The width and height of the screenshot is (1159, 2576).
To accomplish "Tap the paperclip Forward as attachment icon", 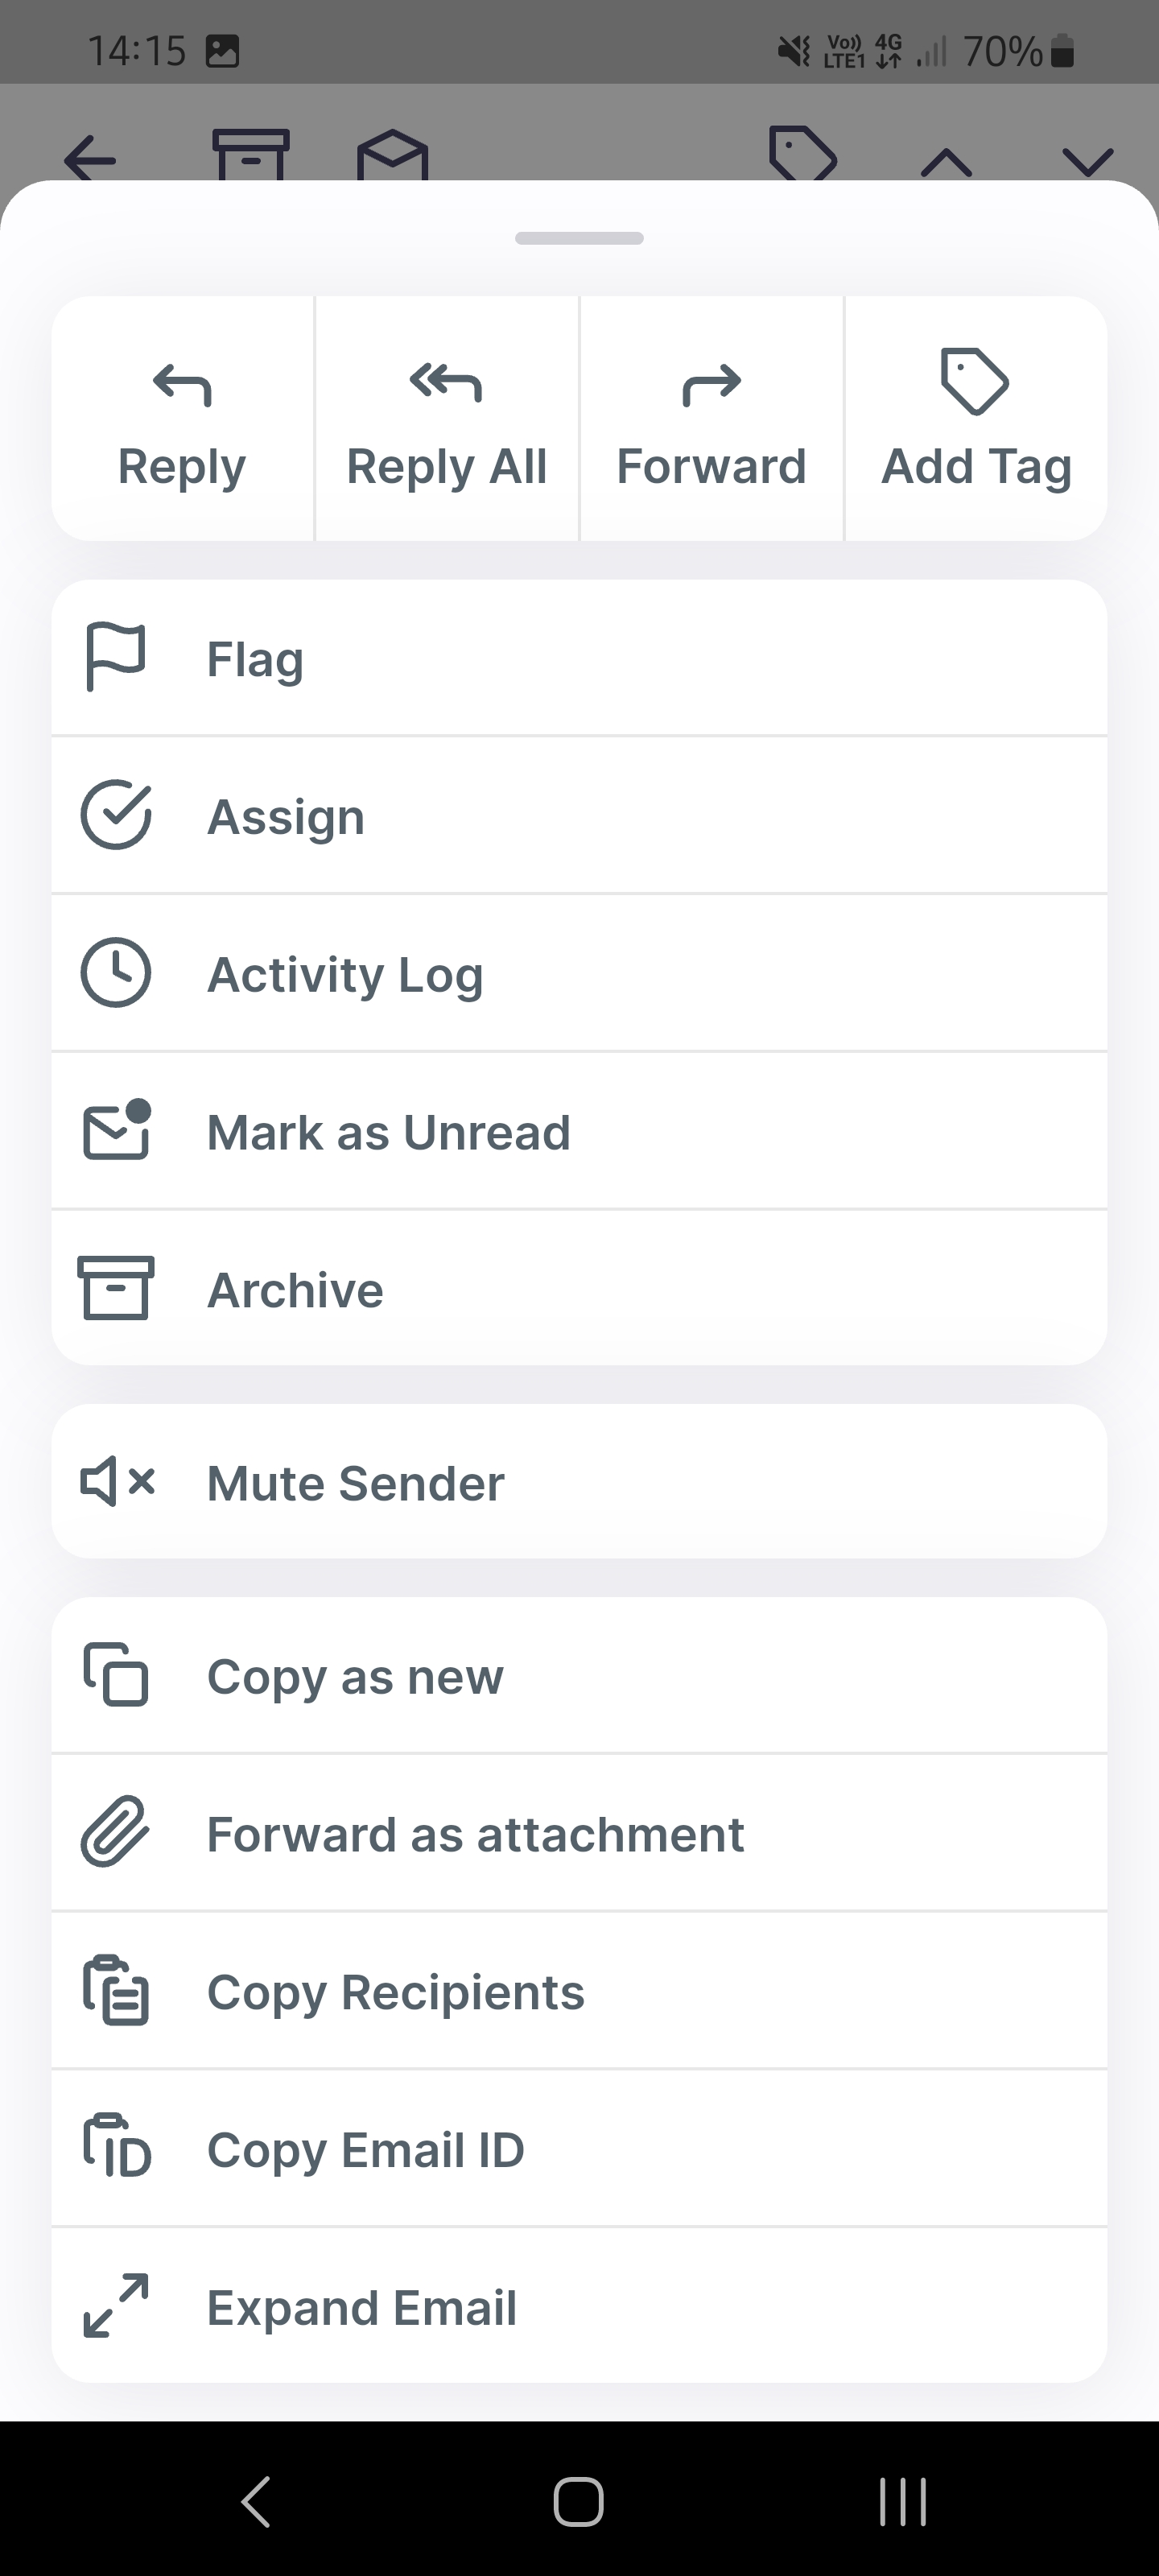I will pyautogui.click(x=115, y=1832).
